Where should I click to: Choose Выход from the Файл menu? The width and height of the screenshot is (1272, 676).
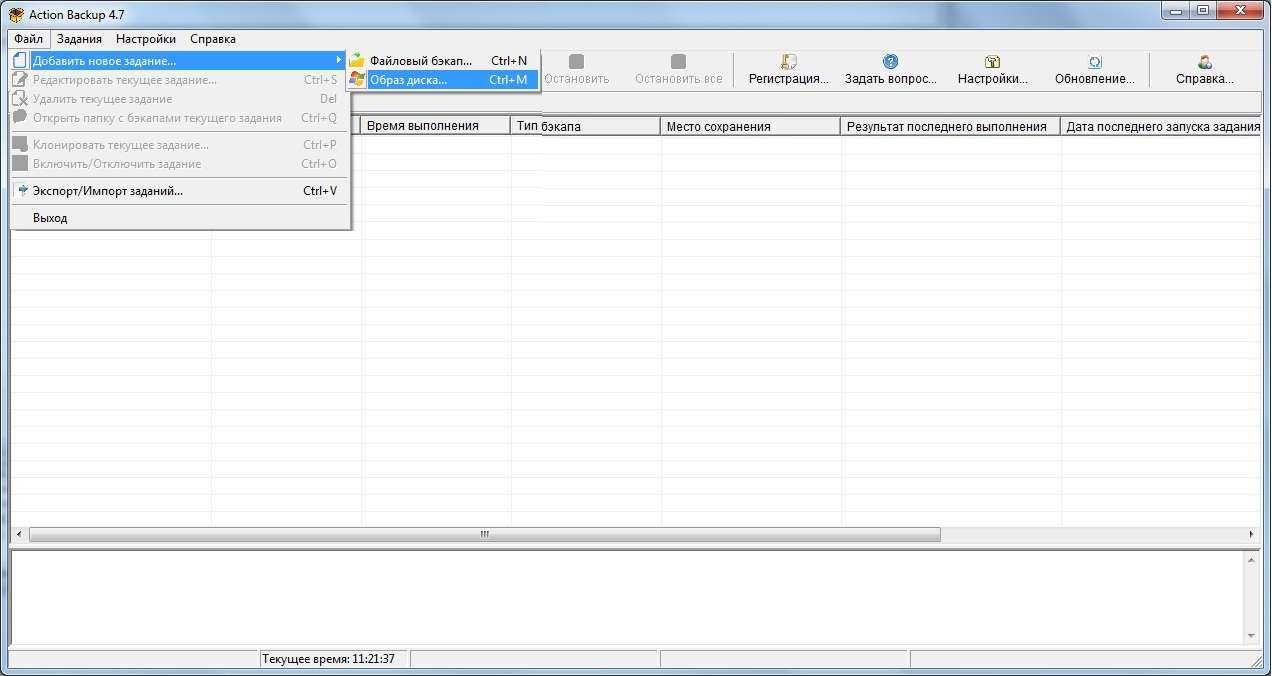coord(50,218)
